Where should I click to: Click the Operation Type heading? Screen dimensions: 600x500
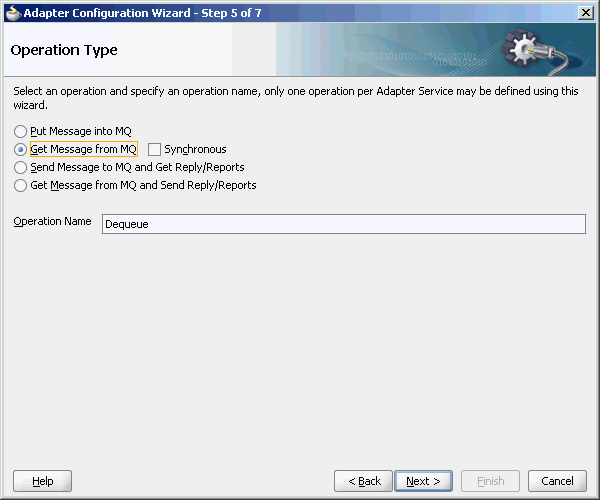[64, 50]
